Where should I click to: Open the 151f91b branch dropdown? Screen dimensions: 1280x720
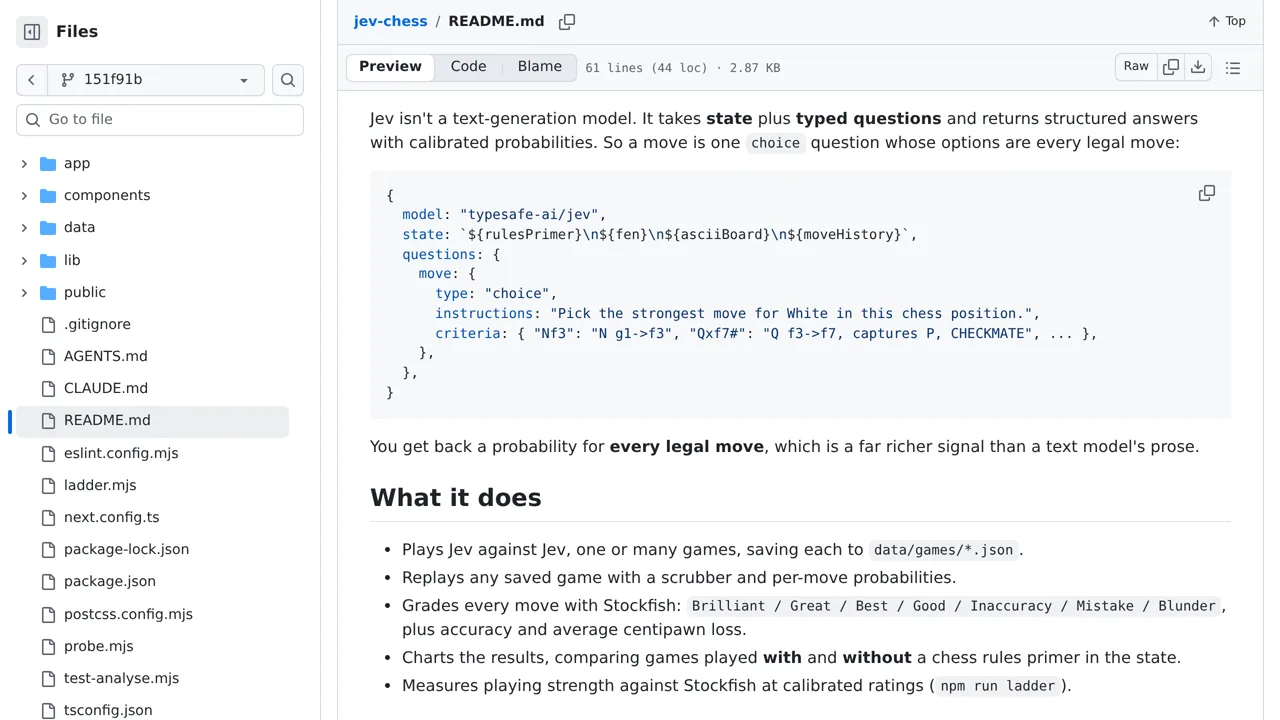coord(155,80)
